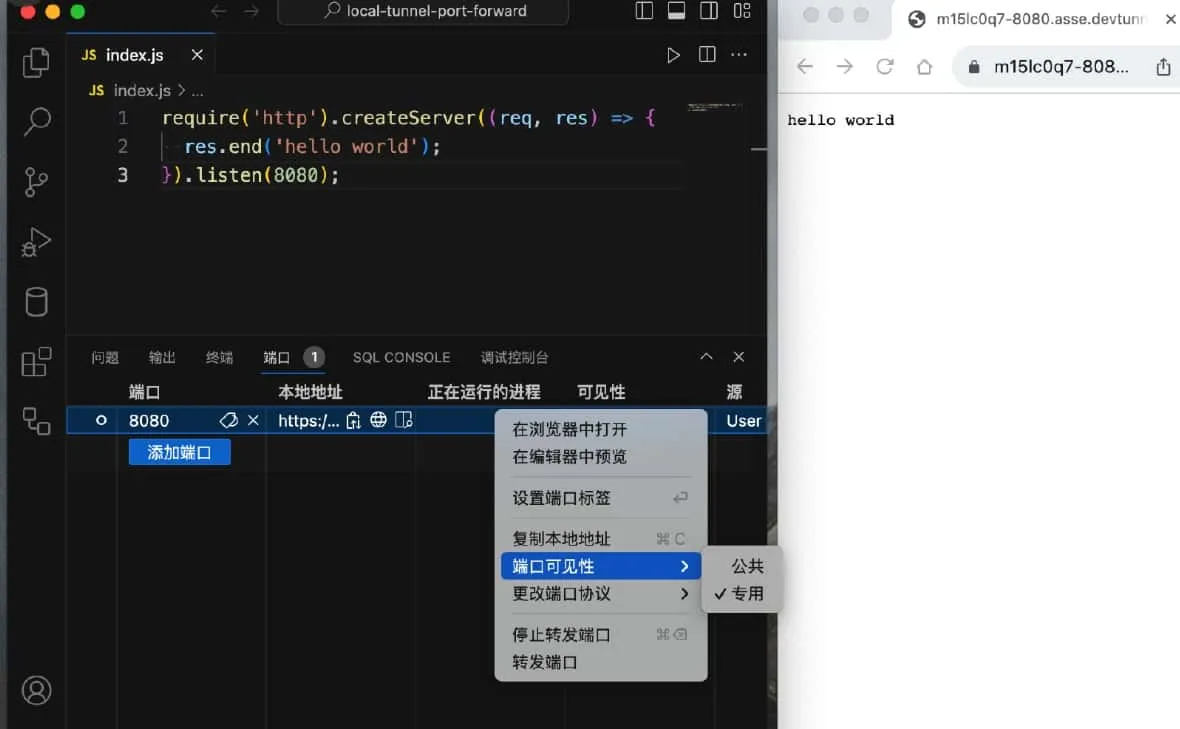
Task: Switch to the 终端 tab
Action: click(x=219, y=357)
